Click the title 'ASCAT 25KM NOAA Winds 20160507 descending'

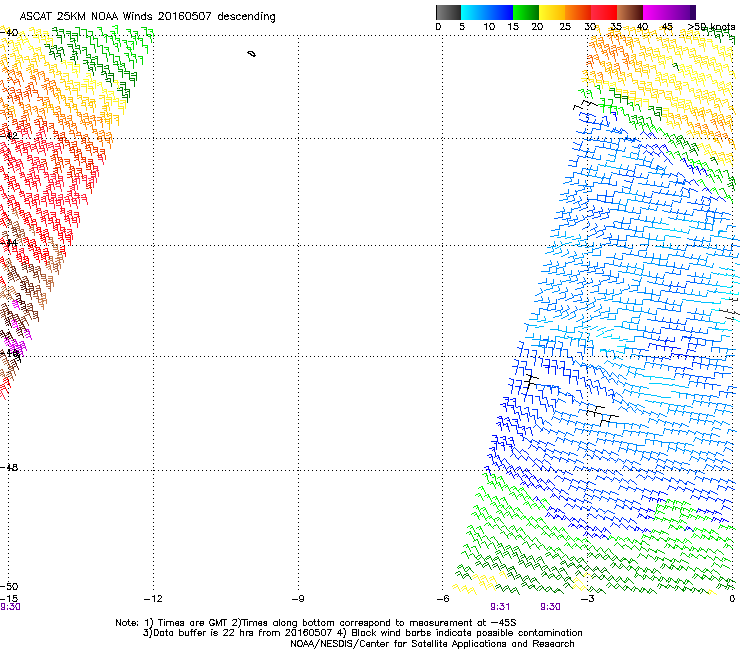[x=147, y=17]
